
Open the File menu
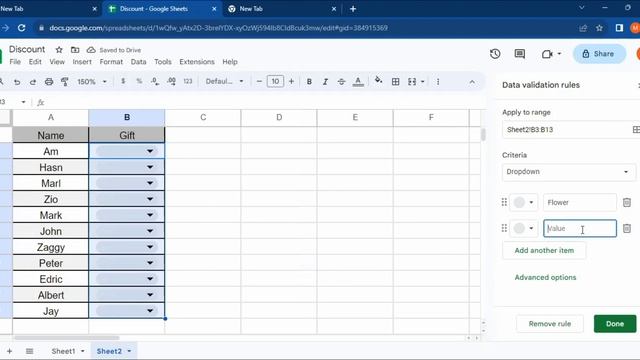15,62
